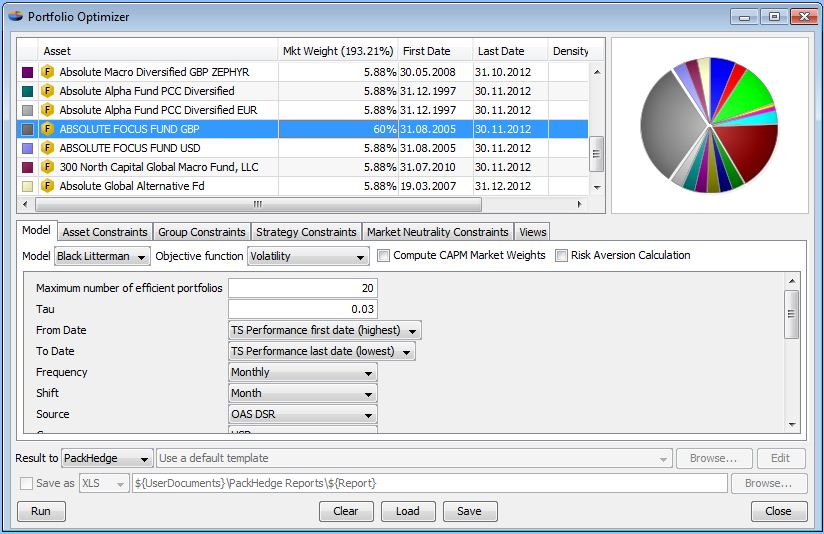Viewport: 824px width, 534px height.
Task: Click the Run button
Action: point(41,511)
